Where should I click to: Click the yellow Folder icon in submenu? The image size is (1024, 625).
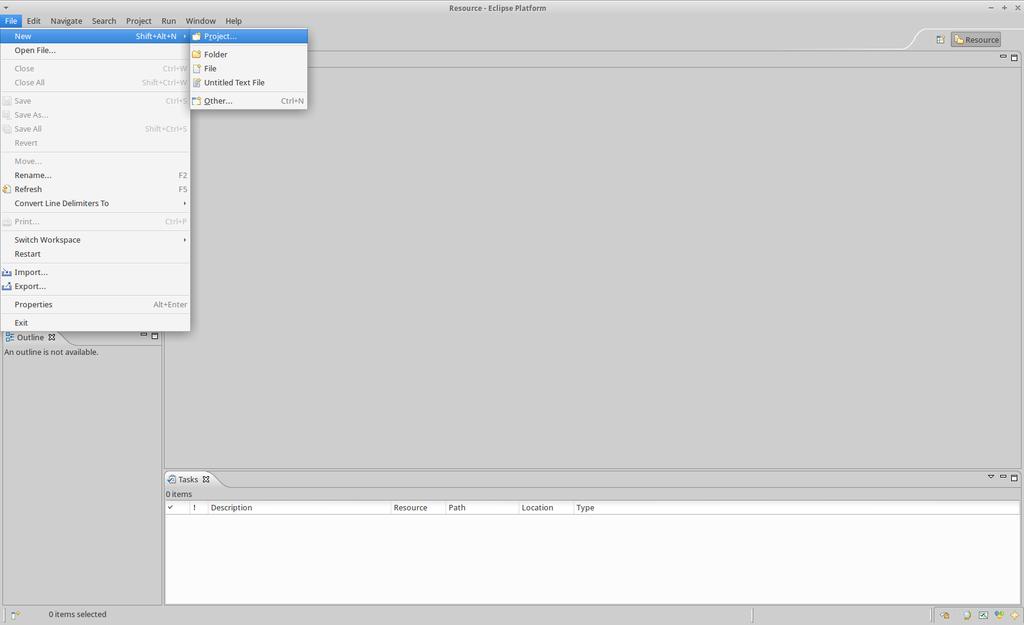[197, 54]
